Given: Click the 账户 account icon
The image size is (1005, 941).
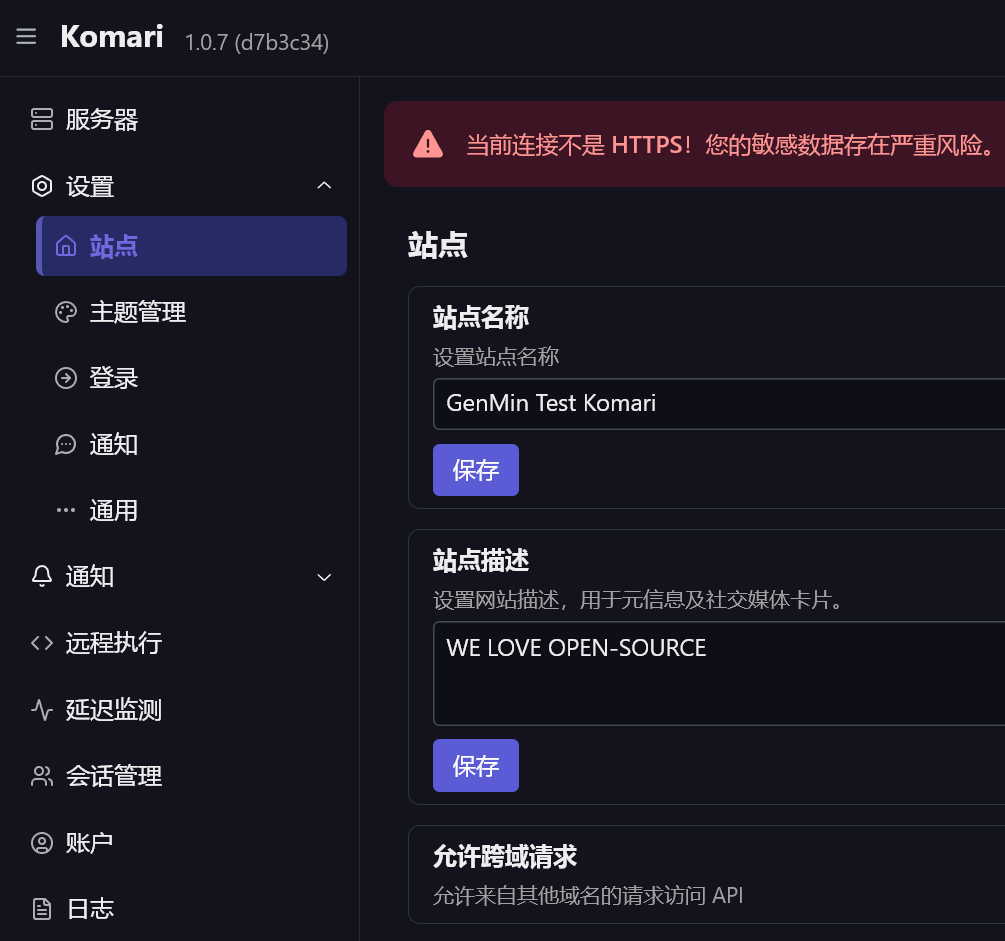Looking at the screenshot, I should 41,842.
